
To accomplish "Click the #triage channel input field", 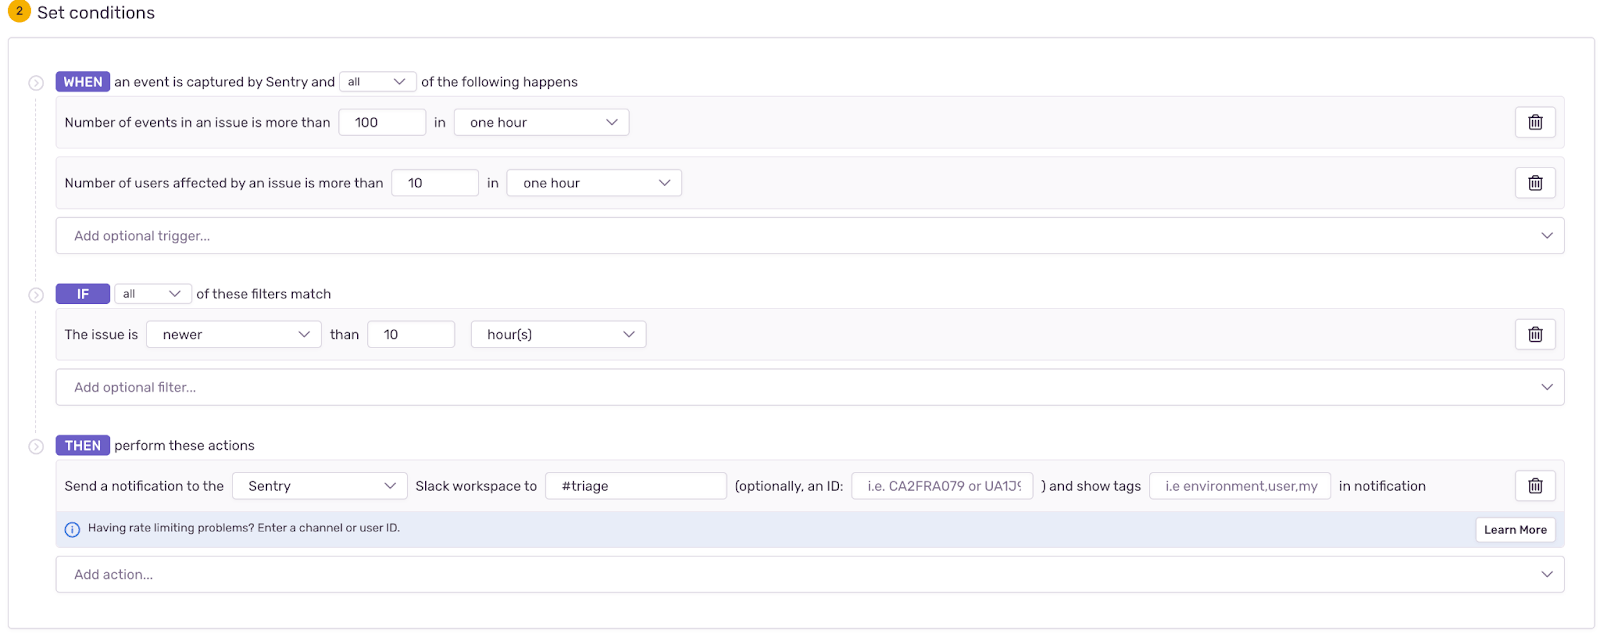I will click(636, 486).
